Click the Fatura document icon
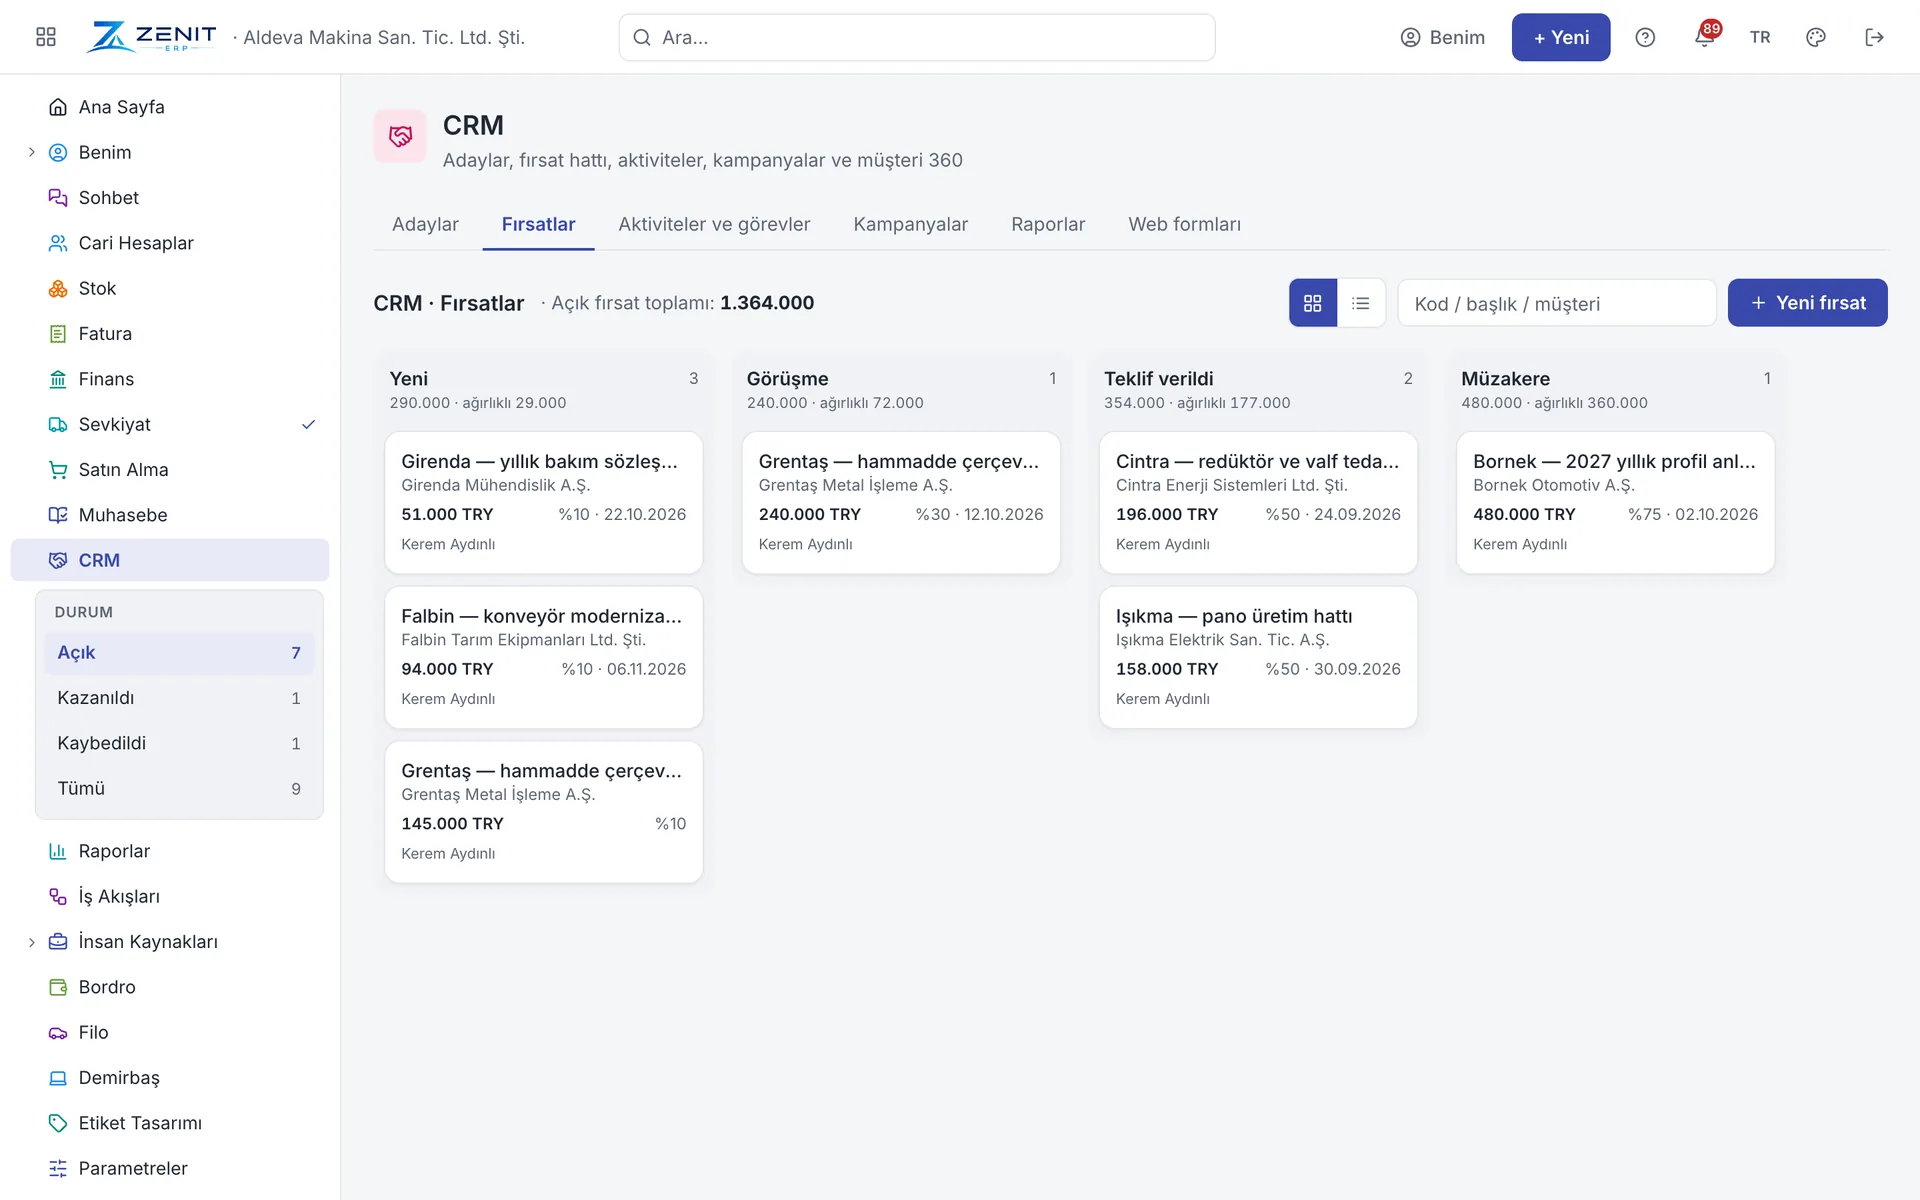The image size is (1920, 1200). pos(58,334)
